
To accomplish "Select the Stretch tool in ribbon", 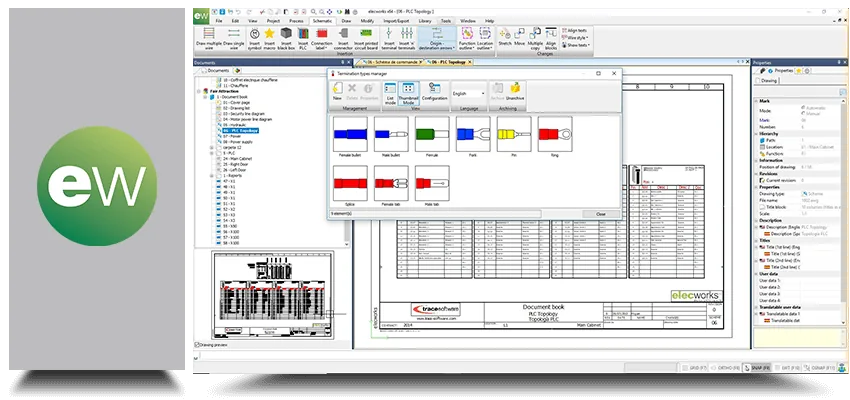I will click(x=505, y=36).
